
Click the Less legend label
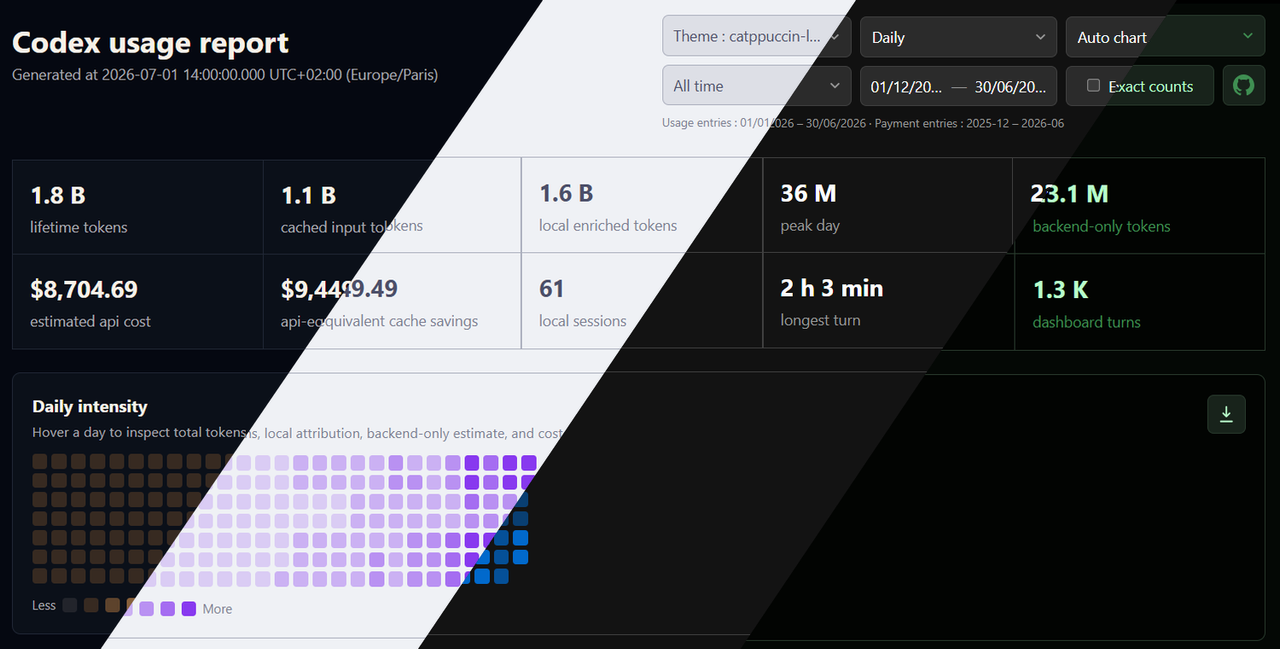click(44, 605)
